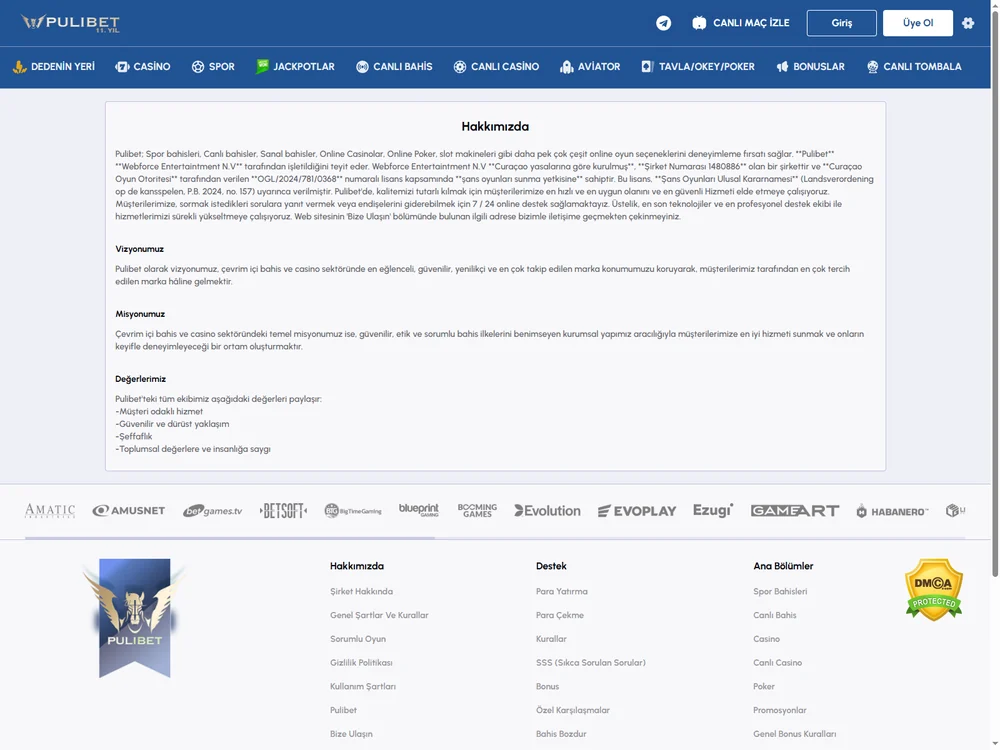Click the provider carousel horizontal scrollbar

(230, 538)
